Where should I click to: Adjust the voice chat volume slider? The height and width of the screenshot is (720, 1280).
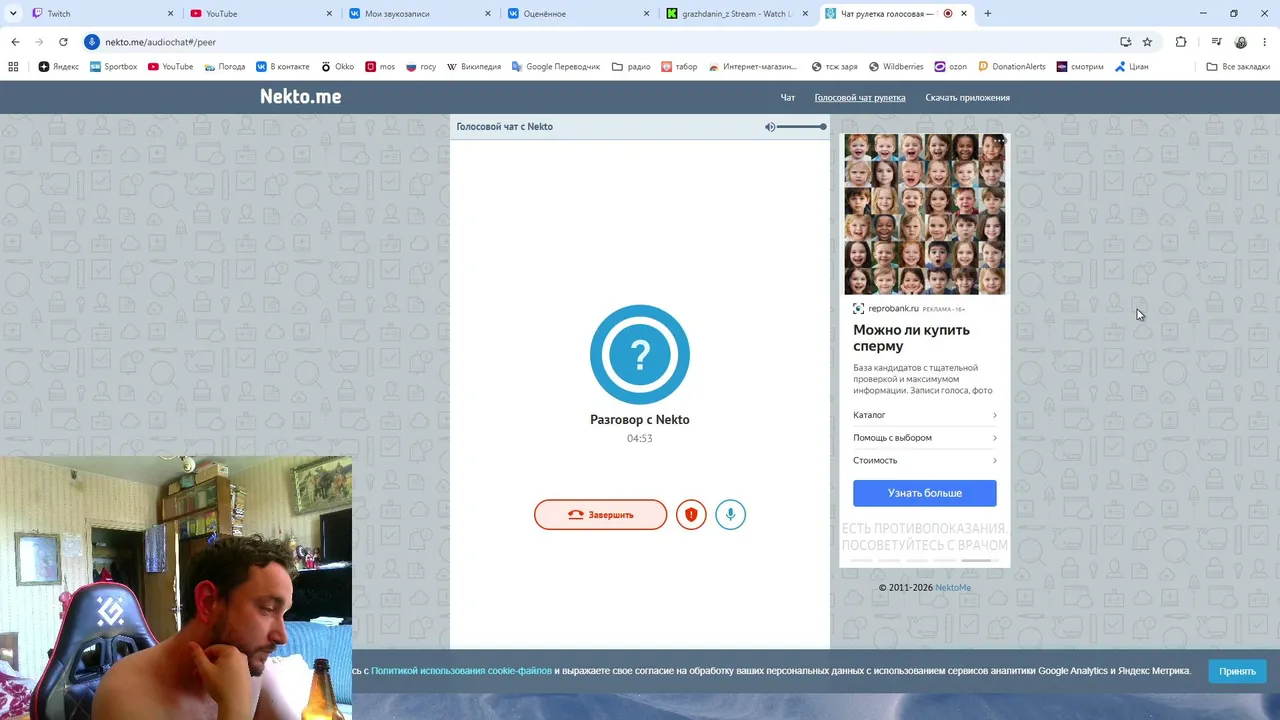point(801,127)
